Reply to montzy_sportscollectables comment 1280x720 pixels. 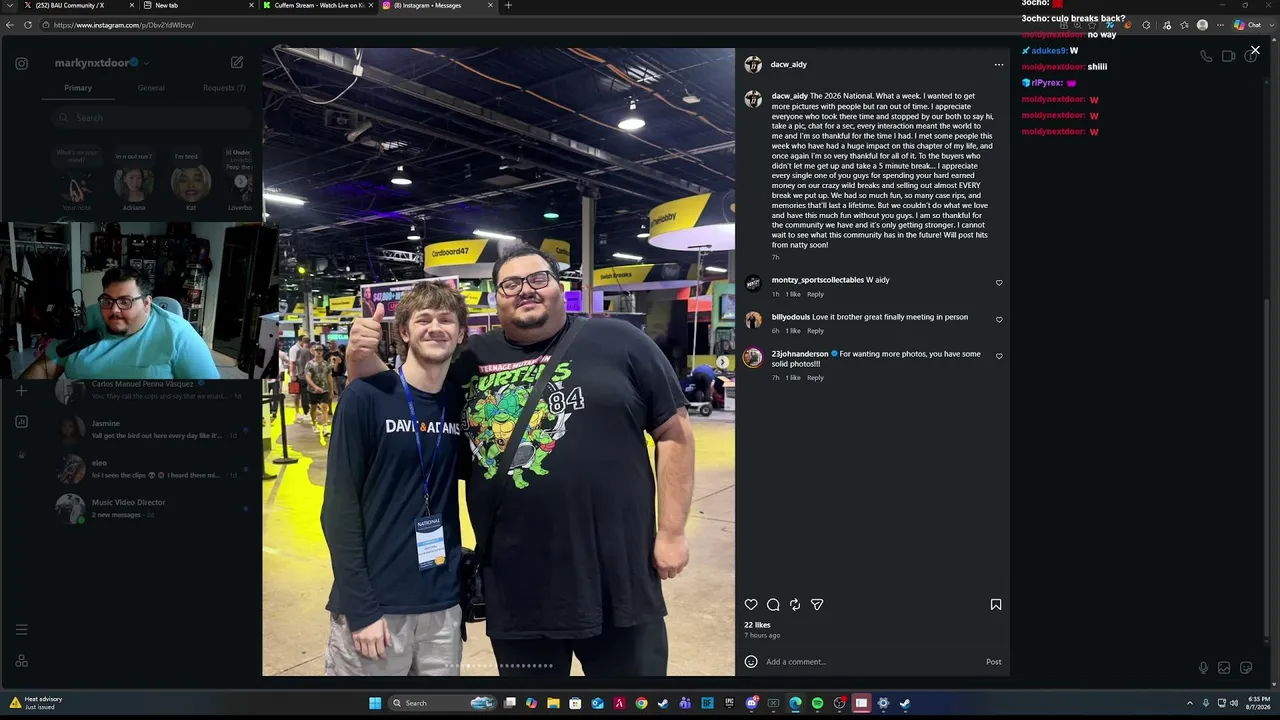(815, 294)
